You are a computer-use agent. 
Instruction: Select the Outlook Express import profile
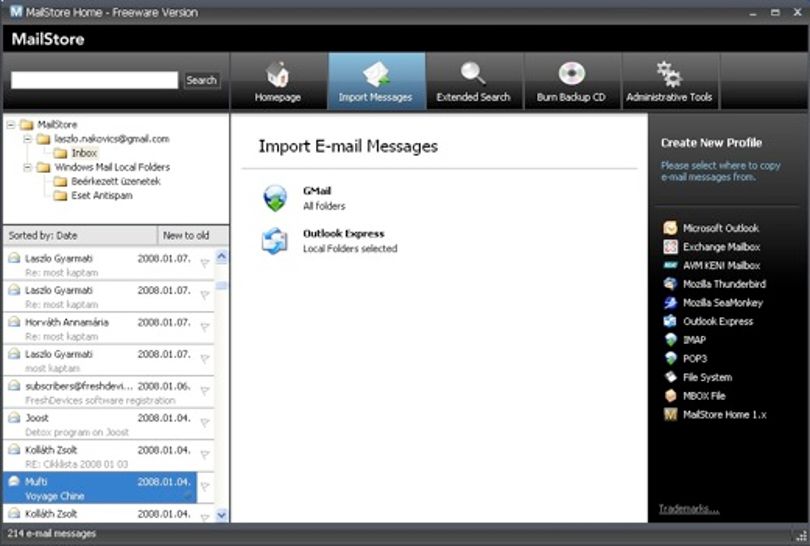[x=330, y=241]
